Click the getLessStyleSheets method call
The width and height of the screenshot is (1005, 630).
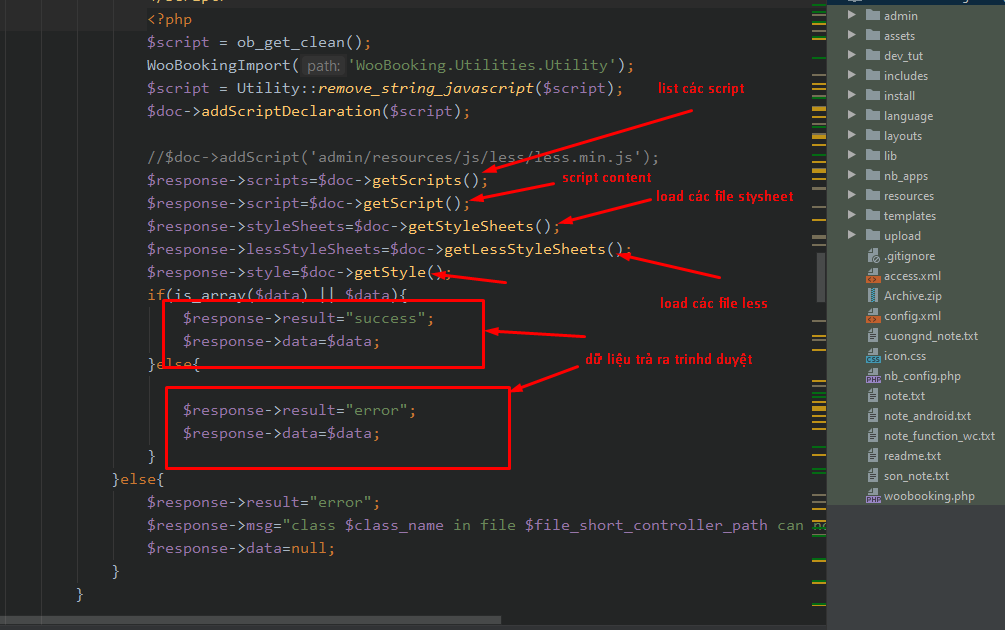click(x=524, y=249)
